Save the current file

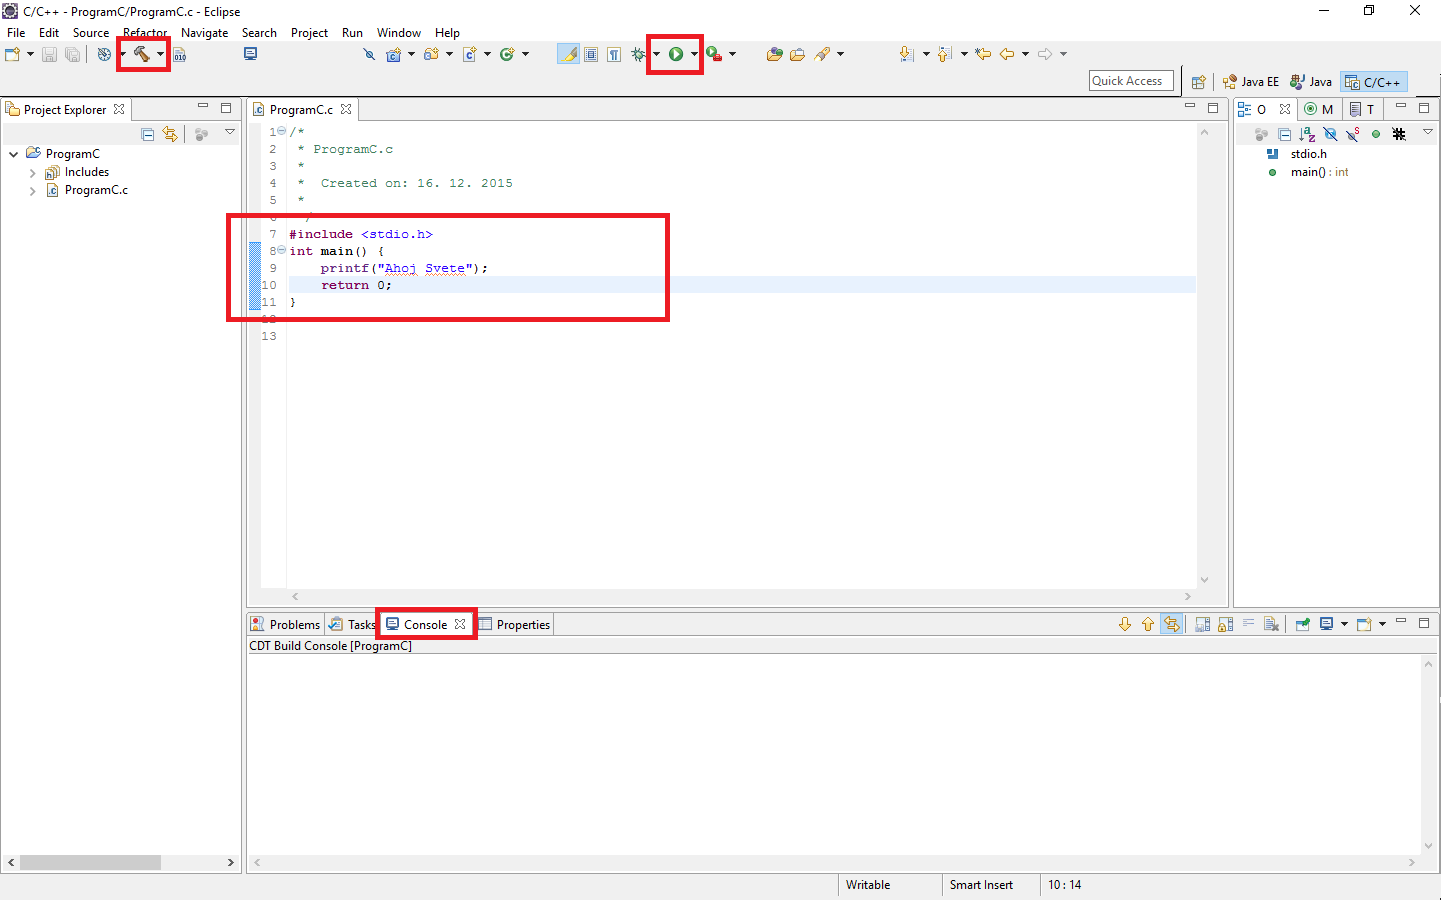tap(49, 54)
